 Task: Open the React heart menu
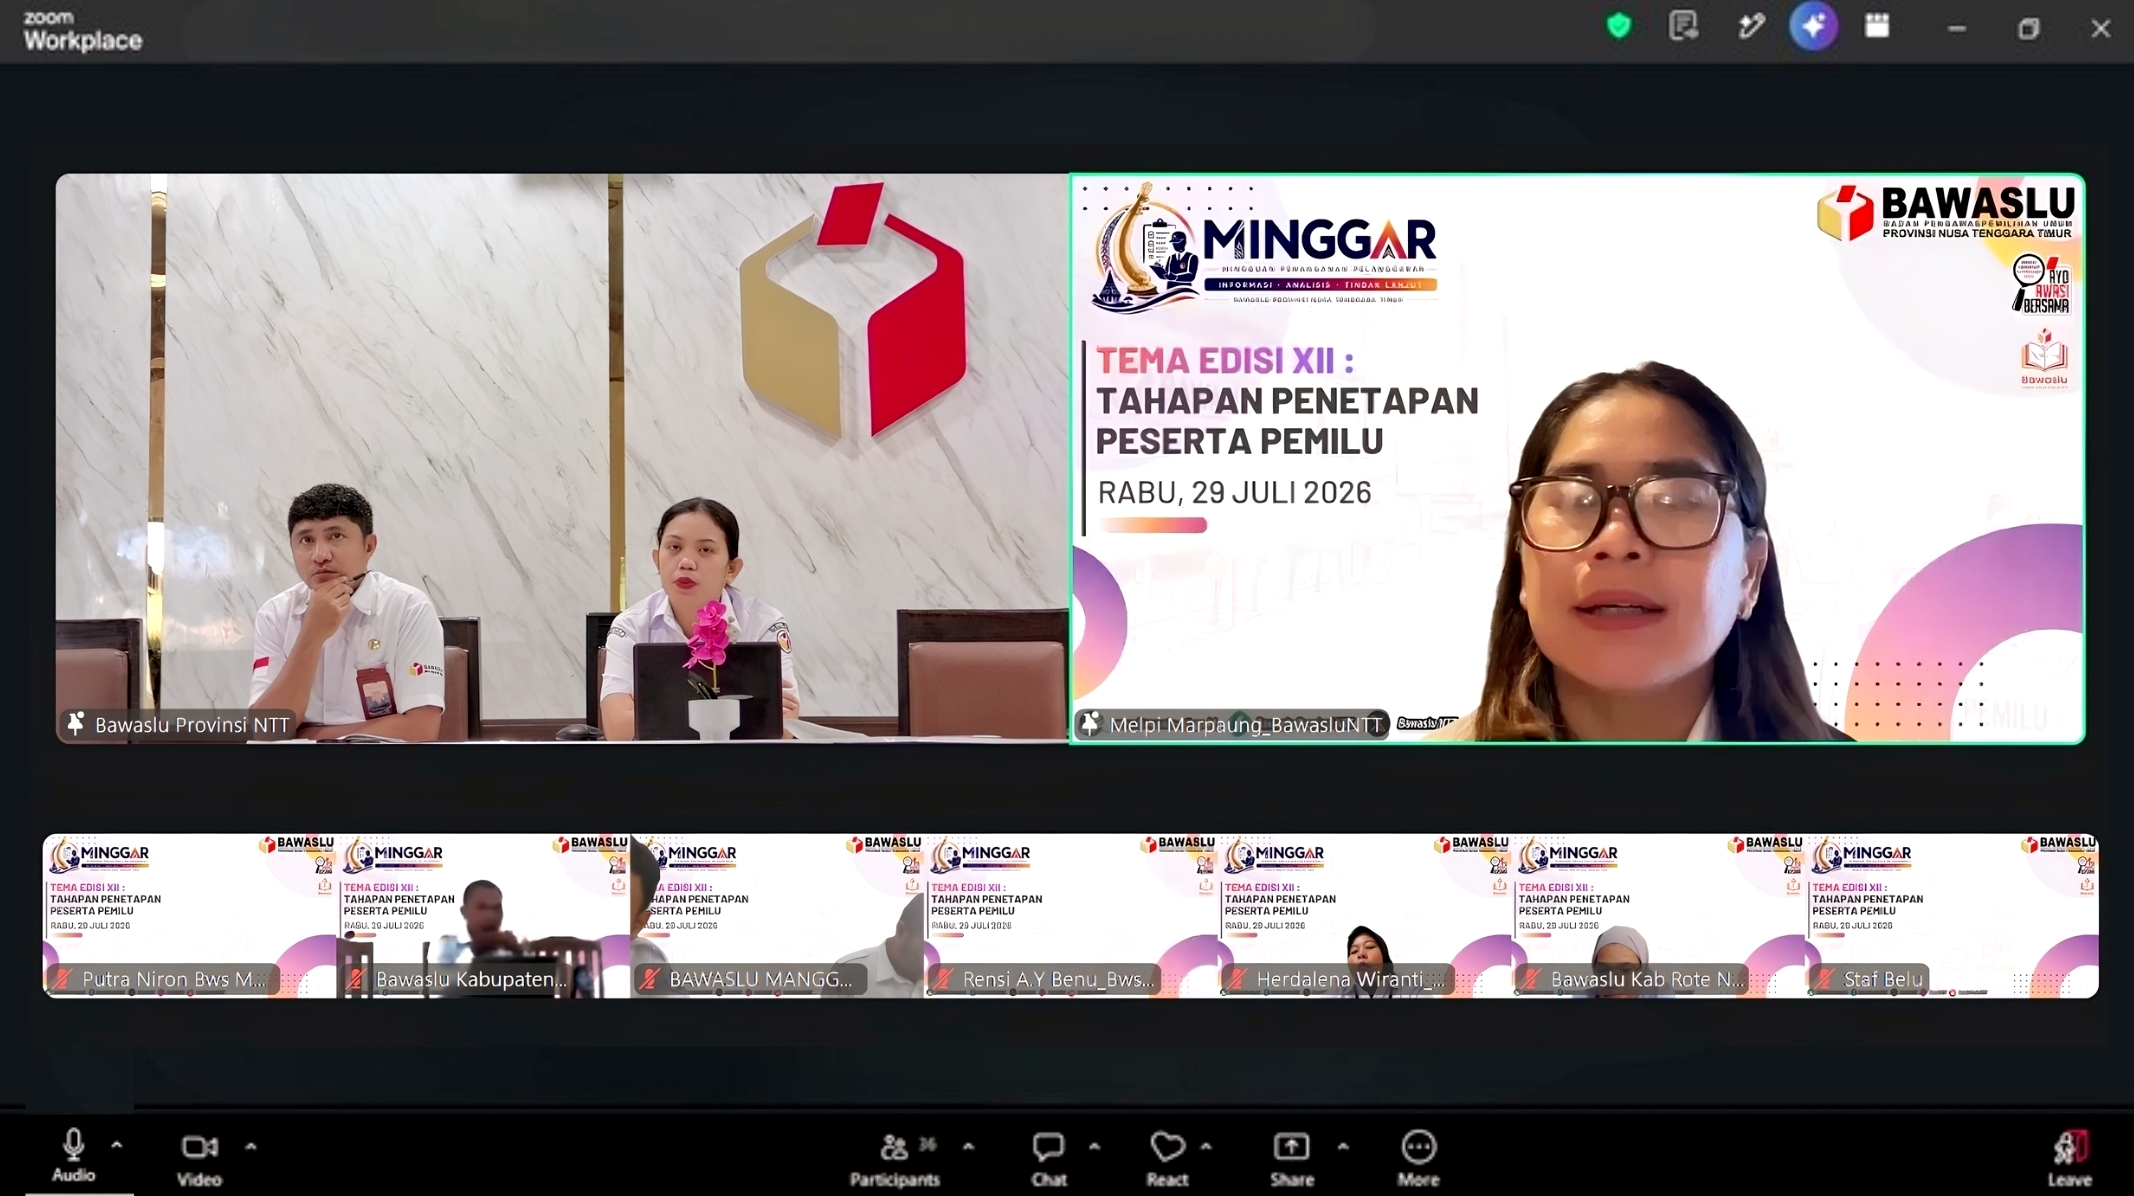[x=1167, y=1159]
